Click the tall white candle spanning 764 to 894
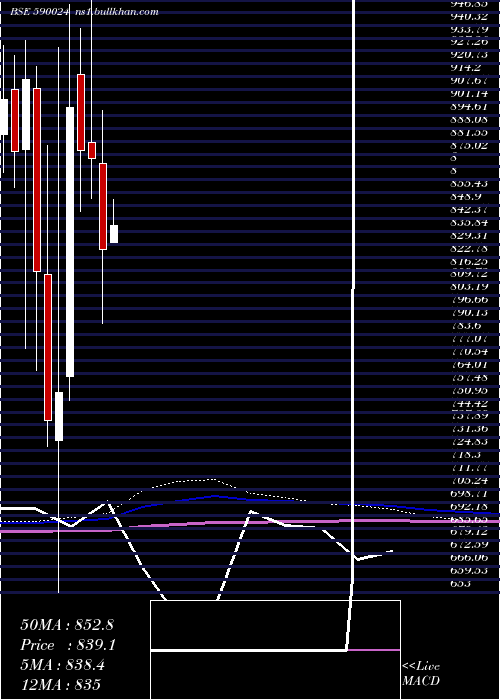The width and height of the screenshot is (500, 700). (70, 242)
